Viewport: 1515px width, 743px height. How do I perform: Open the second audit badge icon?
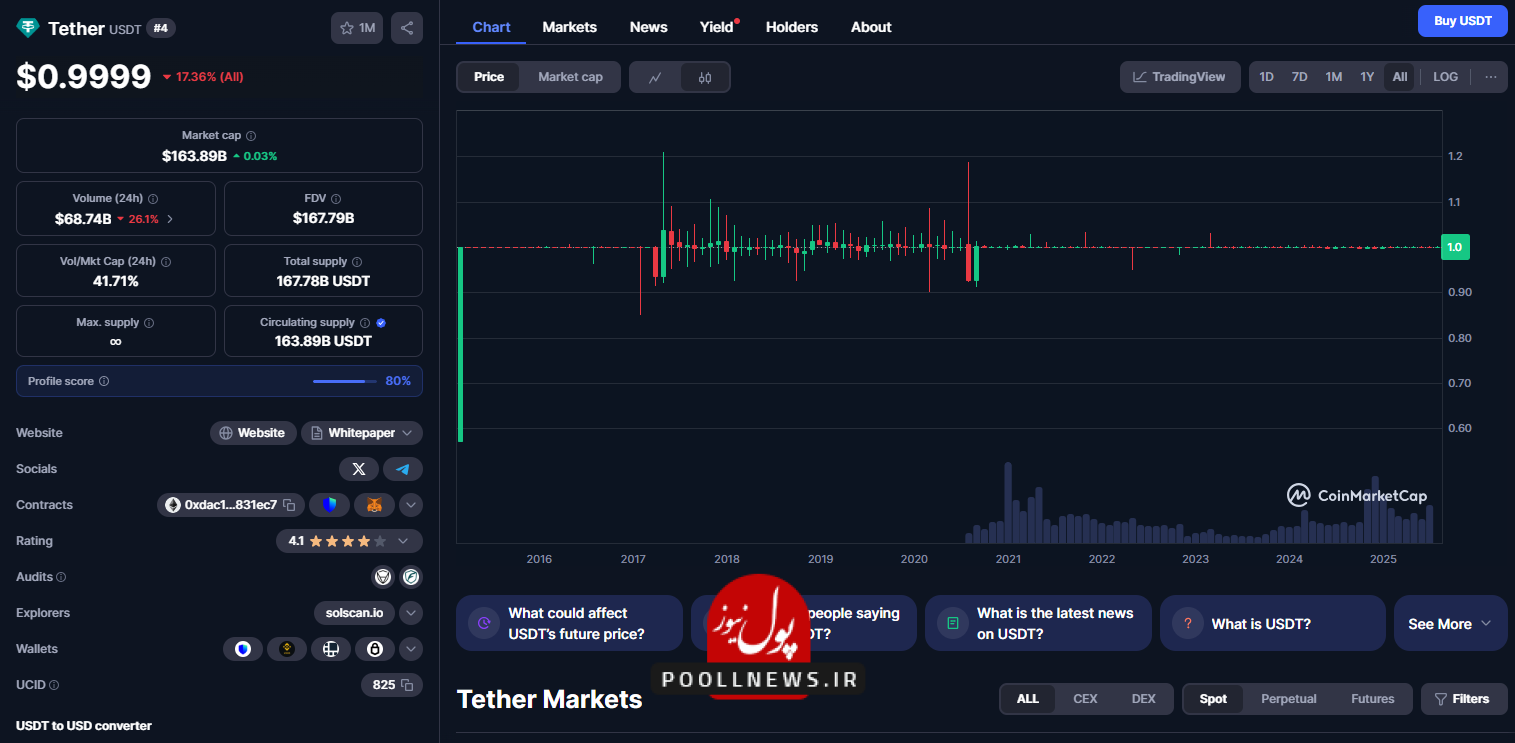(411, 577)
